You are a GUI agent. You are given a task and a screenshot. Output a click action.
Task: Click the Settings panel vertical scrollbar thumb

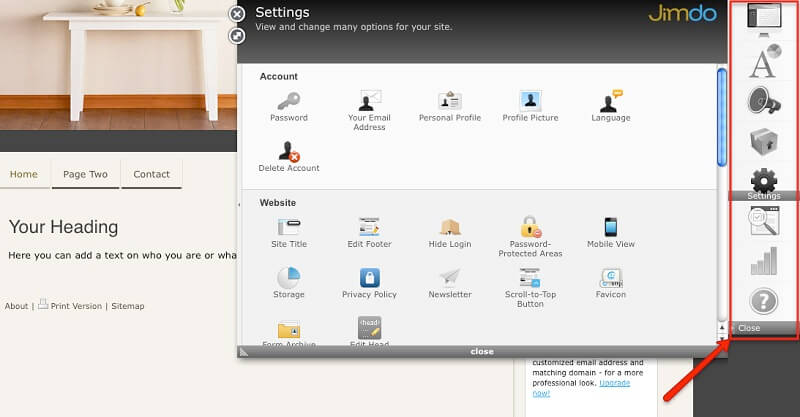(x=721, y=117)
